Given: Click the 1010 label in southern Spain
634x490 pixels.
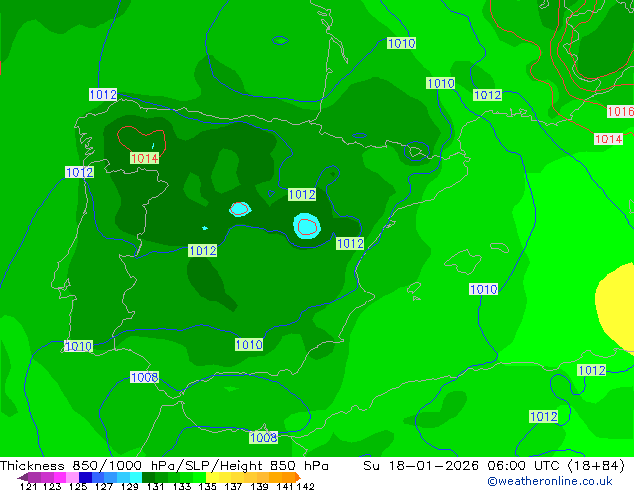Looking at the screenshot, I should tap(249, 344).
